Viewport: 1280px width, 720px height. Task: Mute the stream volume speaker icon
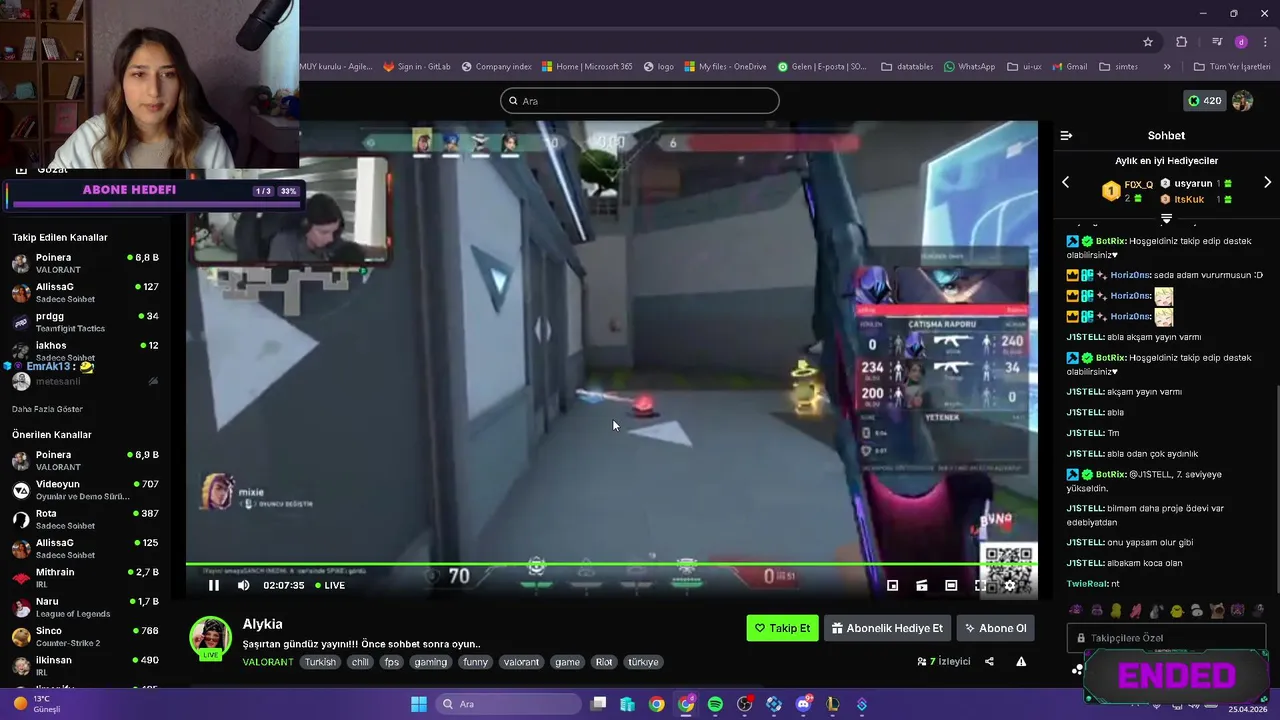click(x=243, y=585)
